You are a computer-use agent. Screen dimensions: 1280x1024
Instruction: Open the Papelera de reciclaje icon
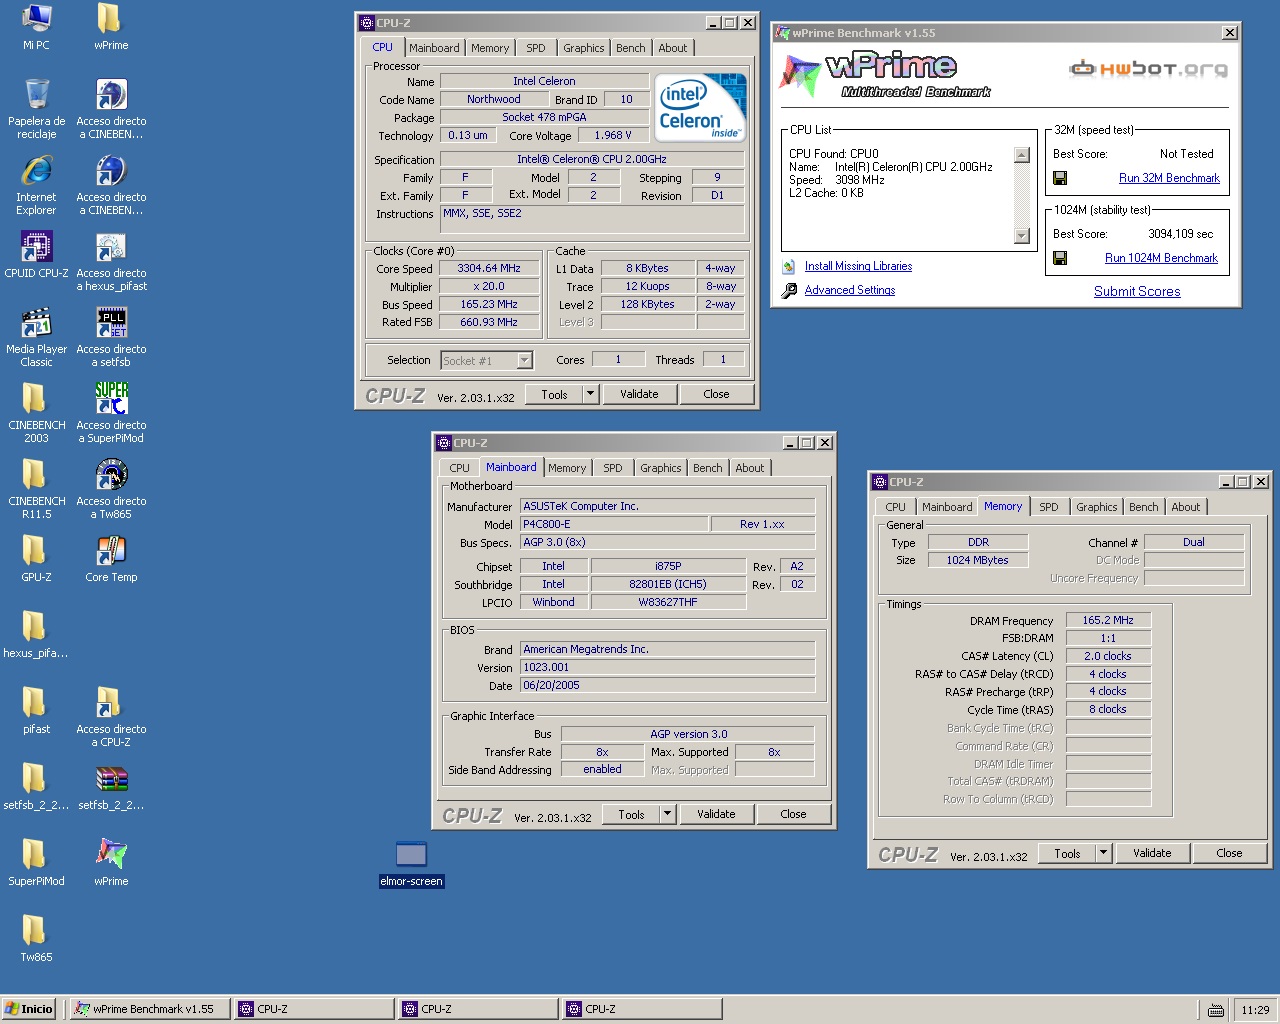36,108
